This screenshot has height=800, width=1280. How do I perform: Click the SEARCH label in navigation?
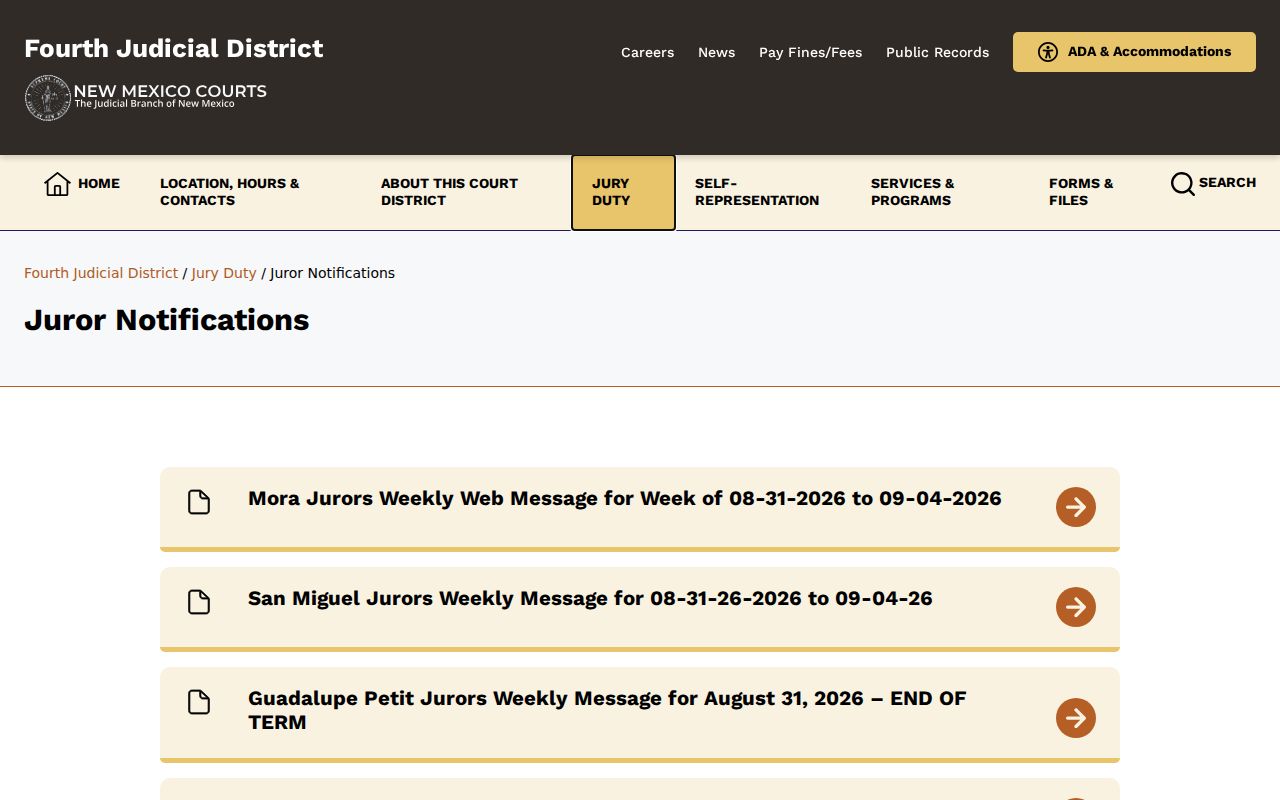tap(1227, 182)
